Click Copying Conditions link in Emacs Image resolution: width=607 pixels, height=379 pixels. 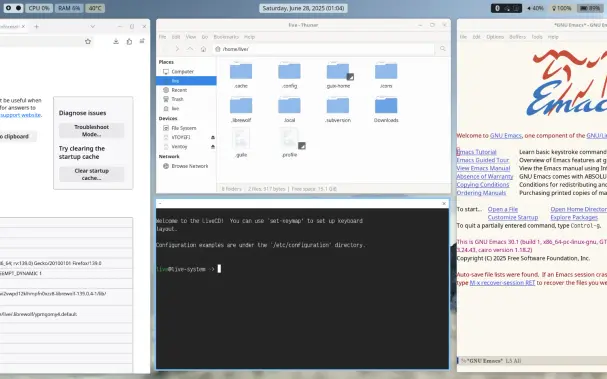coord(483,185)
